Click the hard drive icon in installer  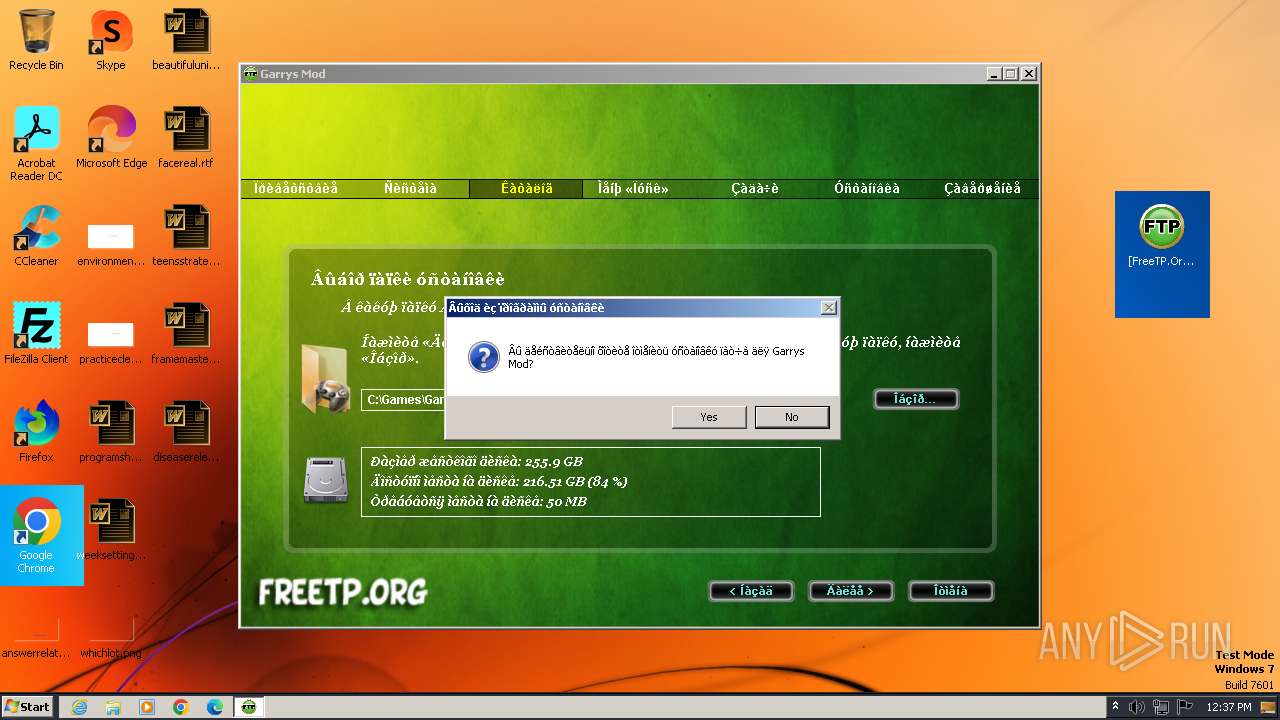pos(326,480)
